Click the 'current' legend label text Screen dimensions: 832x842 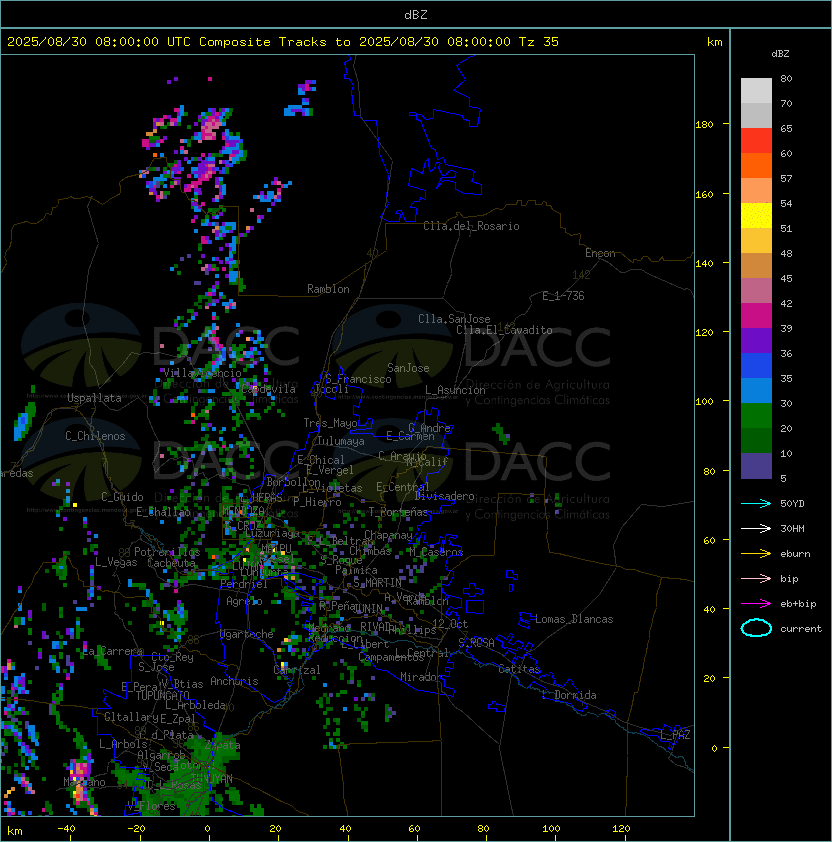(801, 629)
